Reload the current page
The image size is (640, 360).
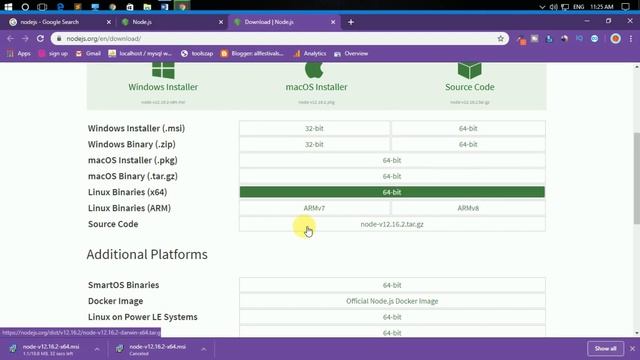(x=40, y=38)
